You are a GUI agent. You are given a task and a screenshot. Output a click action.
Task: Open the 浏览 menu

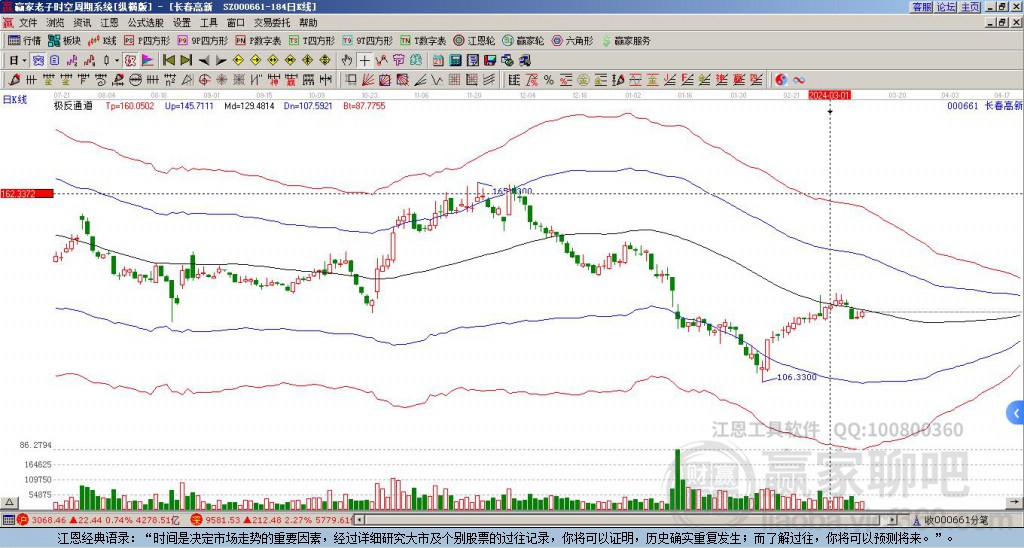coord(56,23)
